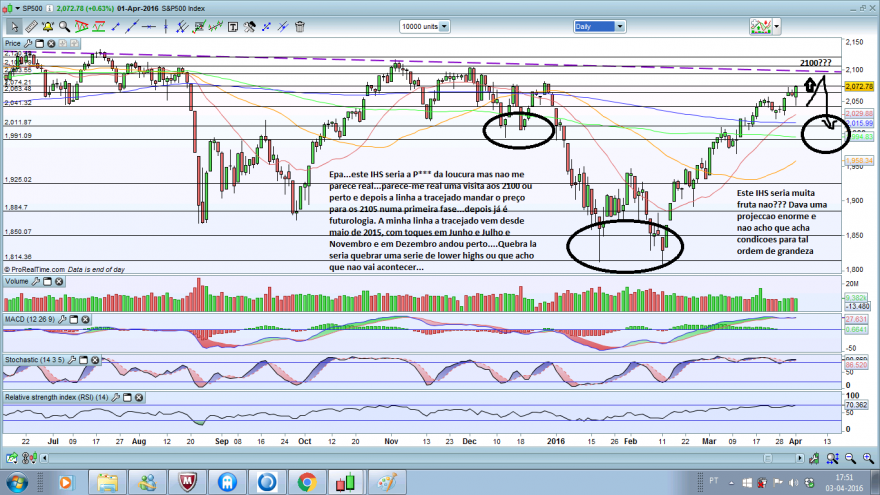Open McAfee from the taskbar
The height and width of the screenshot is (495, 880).
188,482
